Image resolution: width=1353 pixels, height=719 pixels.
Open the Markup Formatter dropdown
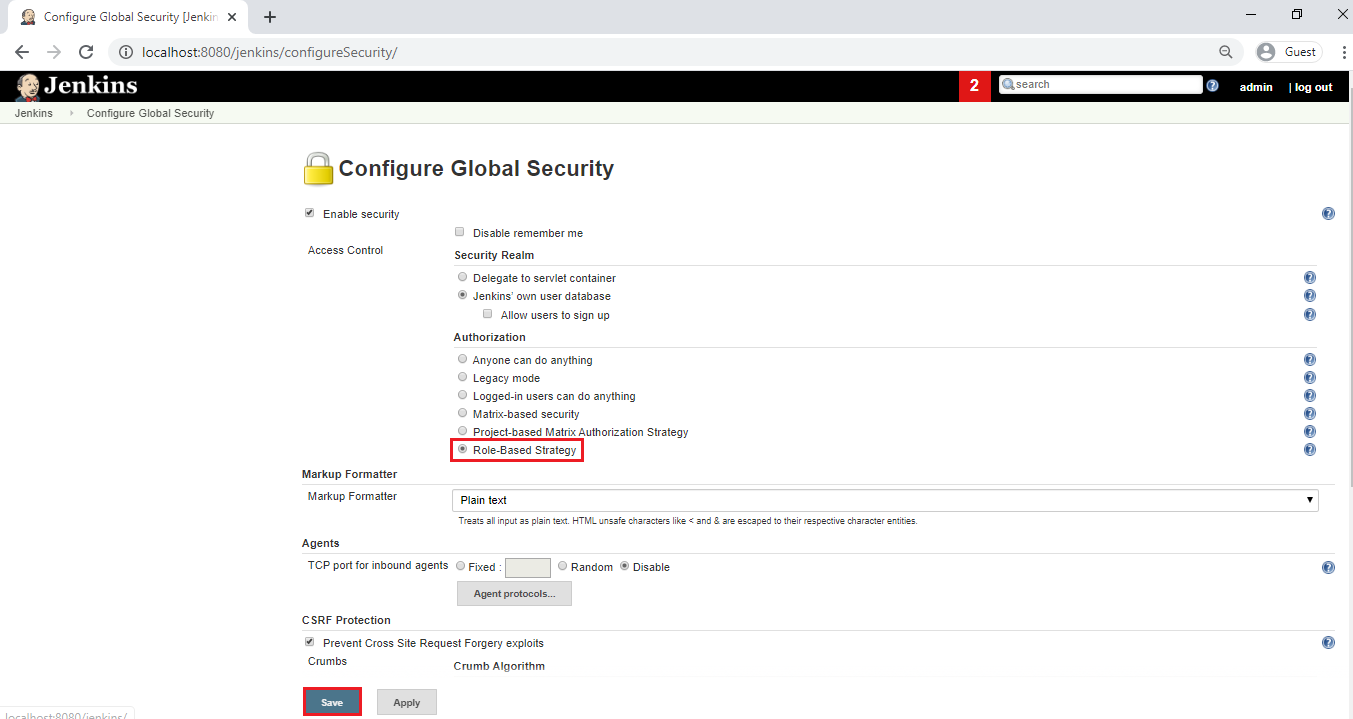885,500
